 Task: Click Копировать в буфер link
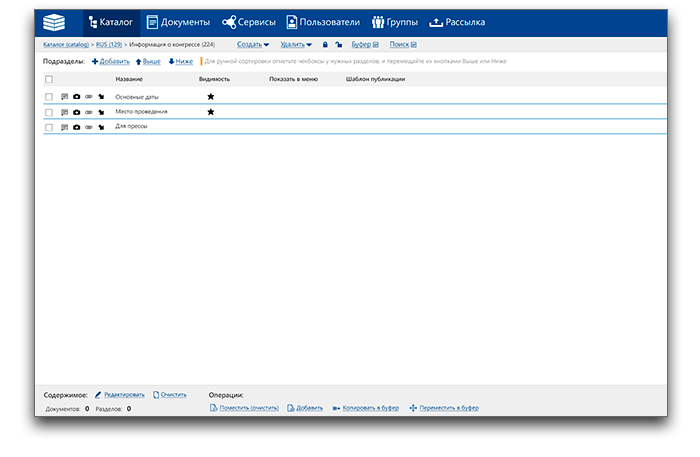pos(365,408)
